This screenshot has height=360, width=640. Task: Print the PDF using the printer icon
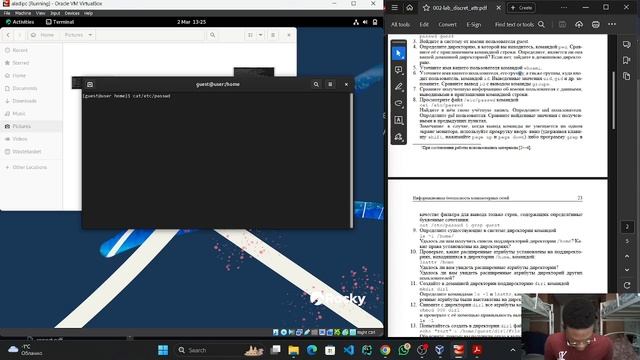[596, 24]
